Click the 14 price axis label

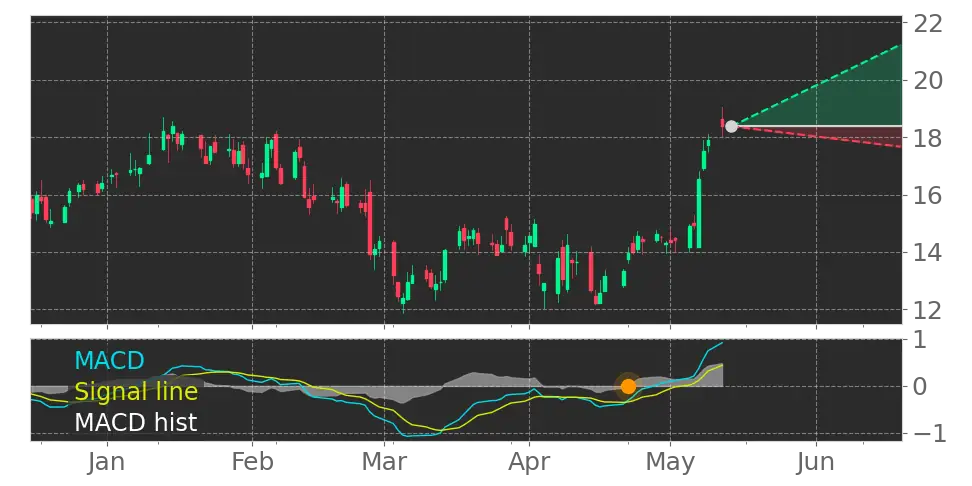(928, 252)
